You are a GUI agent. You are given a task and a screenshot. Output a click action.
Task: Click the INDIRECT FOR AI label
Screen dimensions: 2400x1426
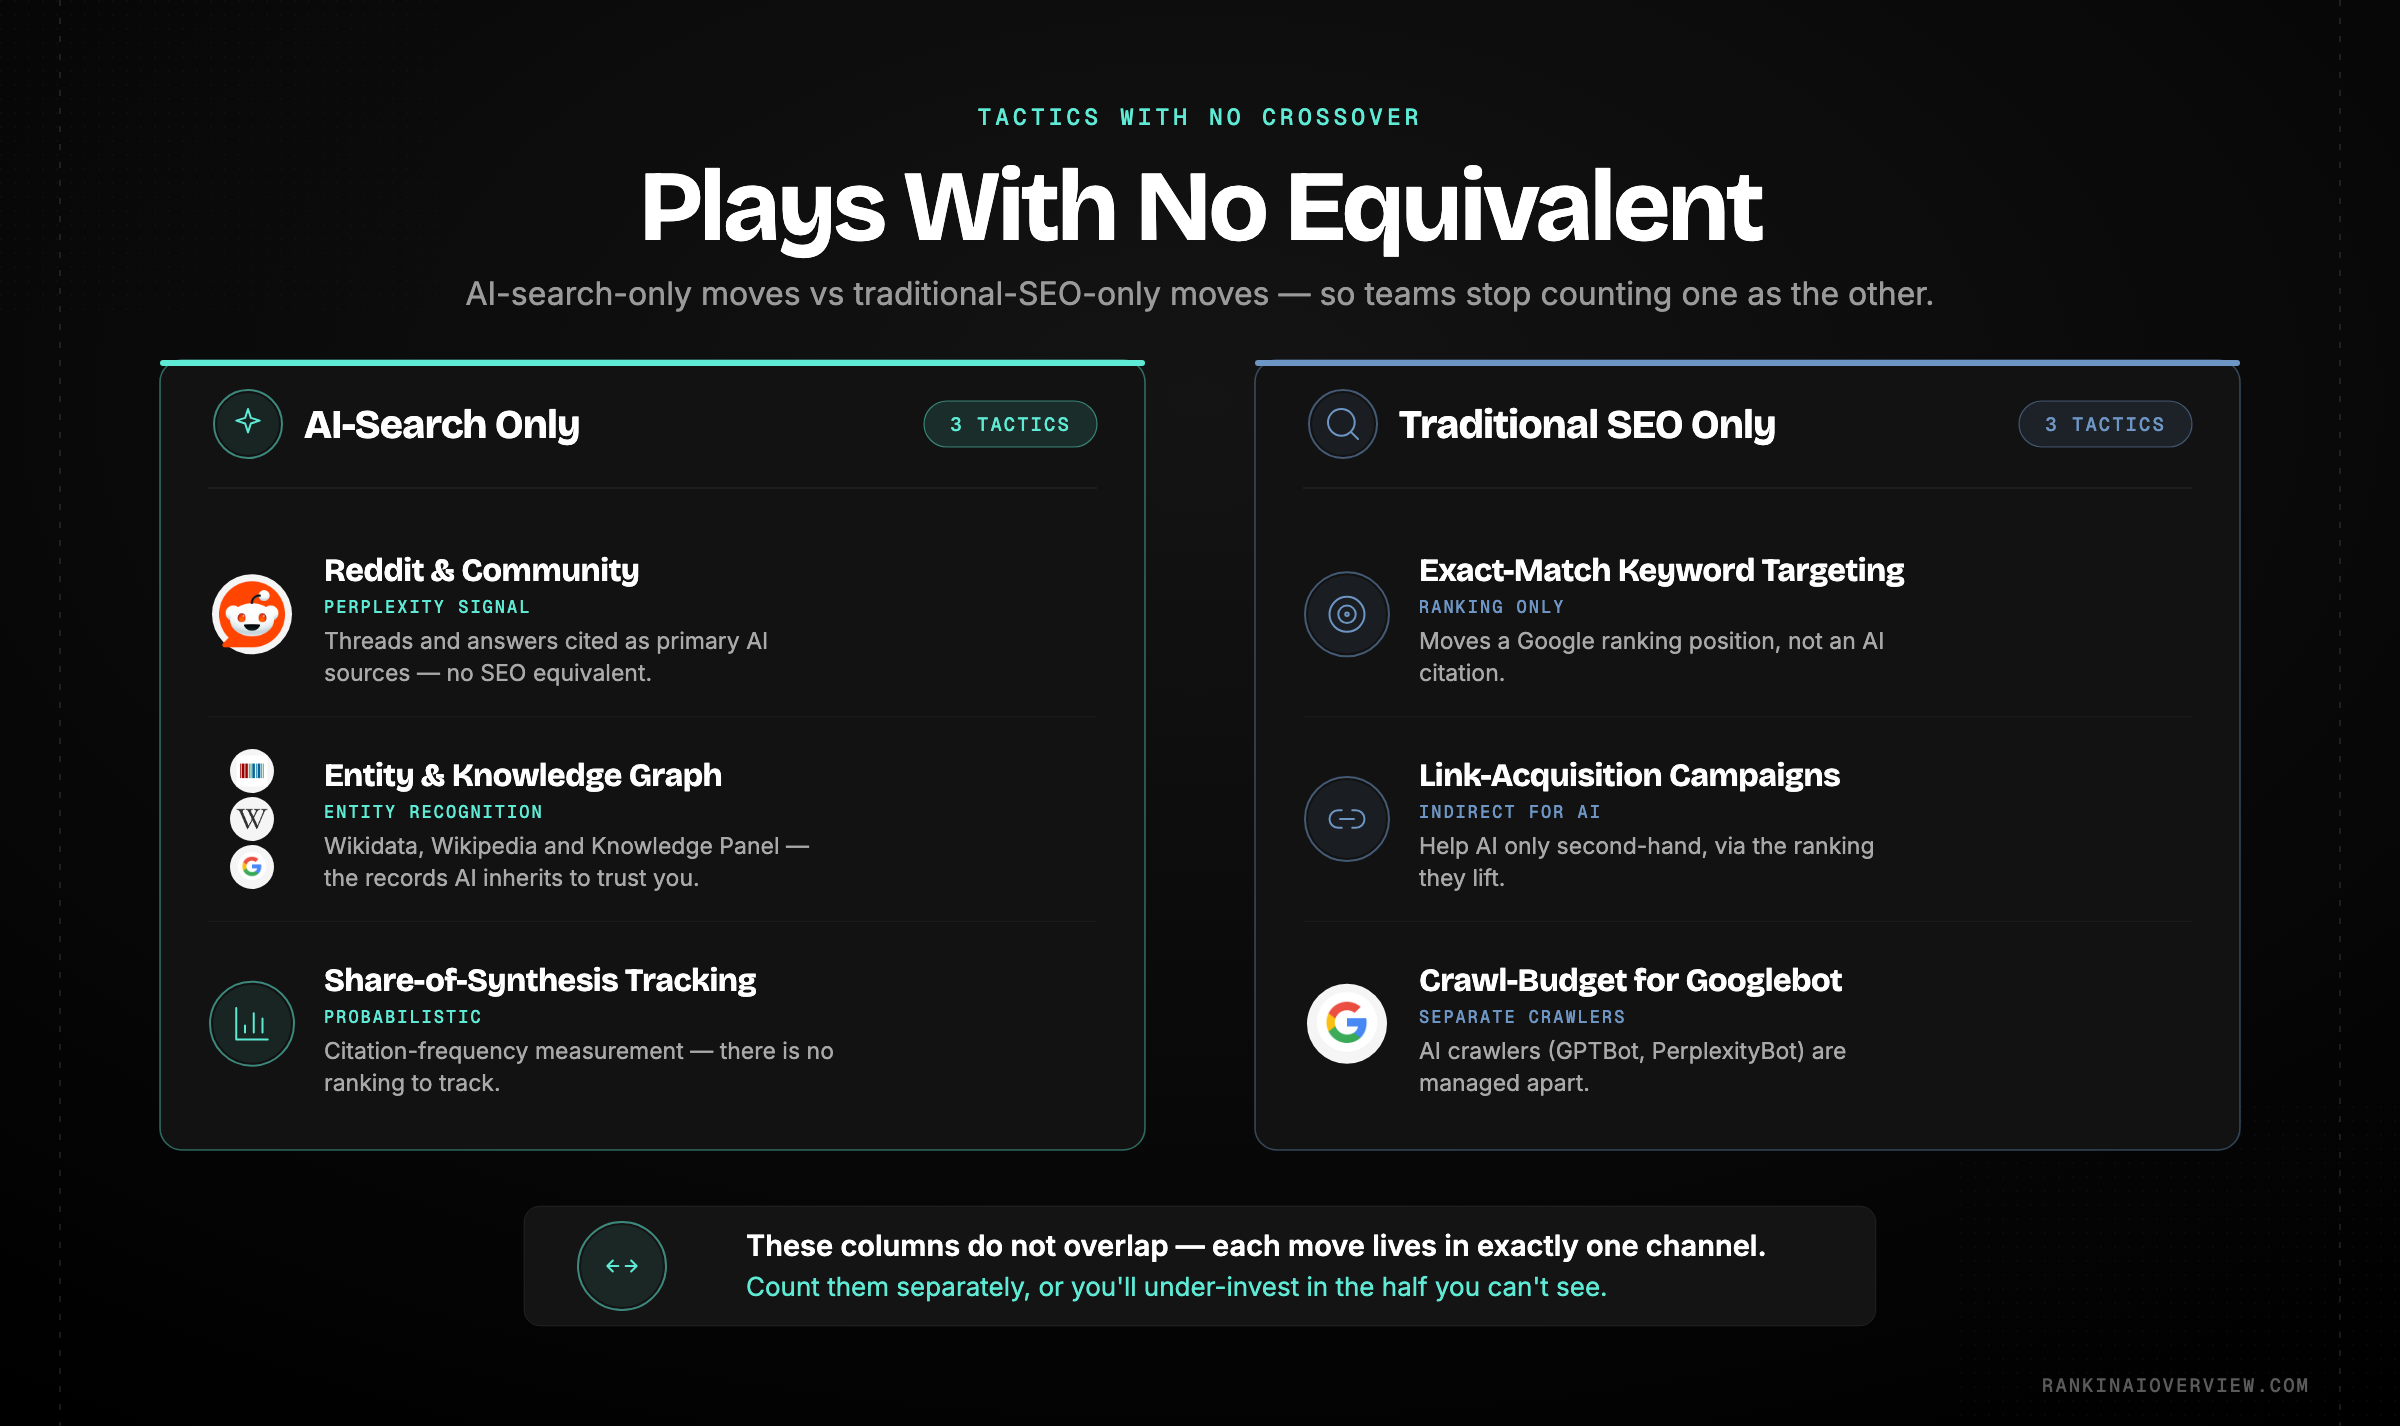[1510, 812]
